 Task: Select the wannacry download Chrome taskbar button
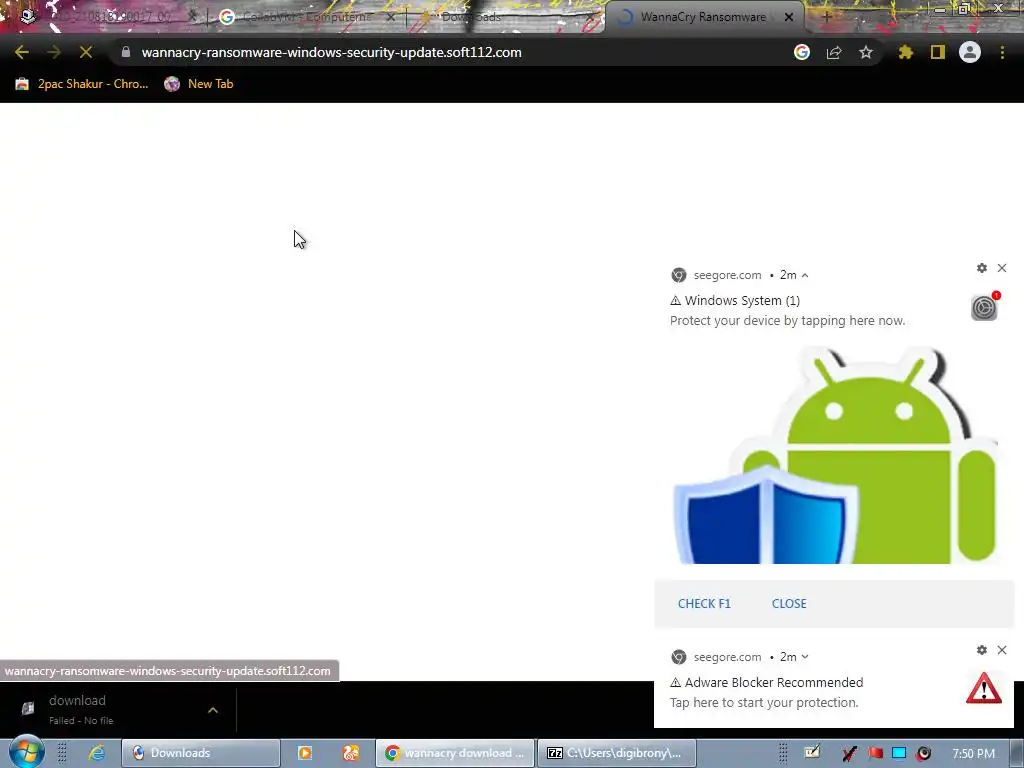click(x=455, y=753)
